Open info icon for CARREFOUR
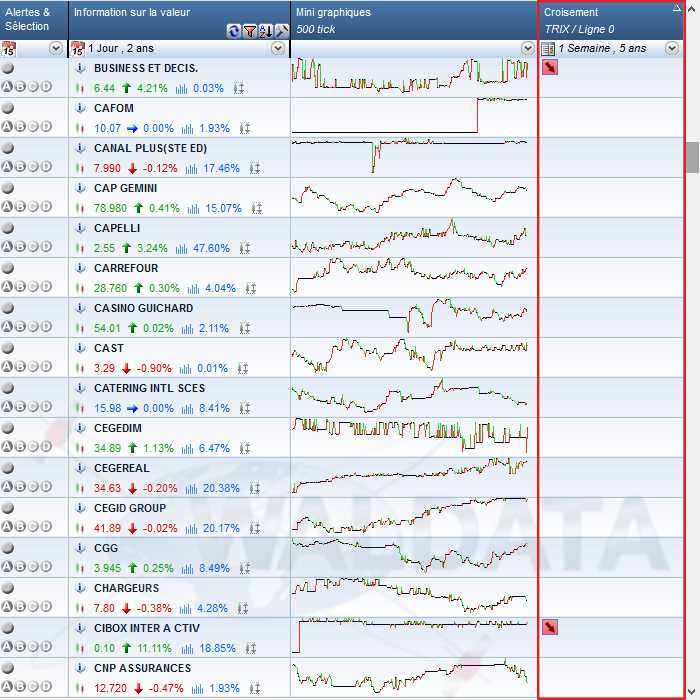The height and width of the screenshot is (700, 700). click(80, 268)
